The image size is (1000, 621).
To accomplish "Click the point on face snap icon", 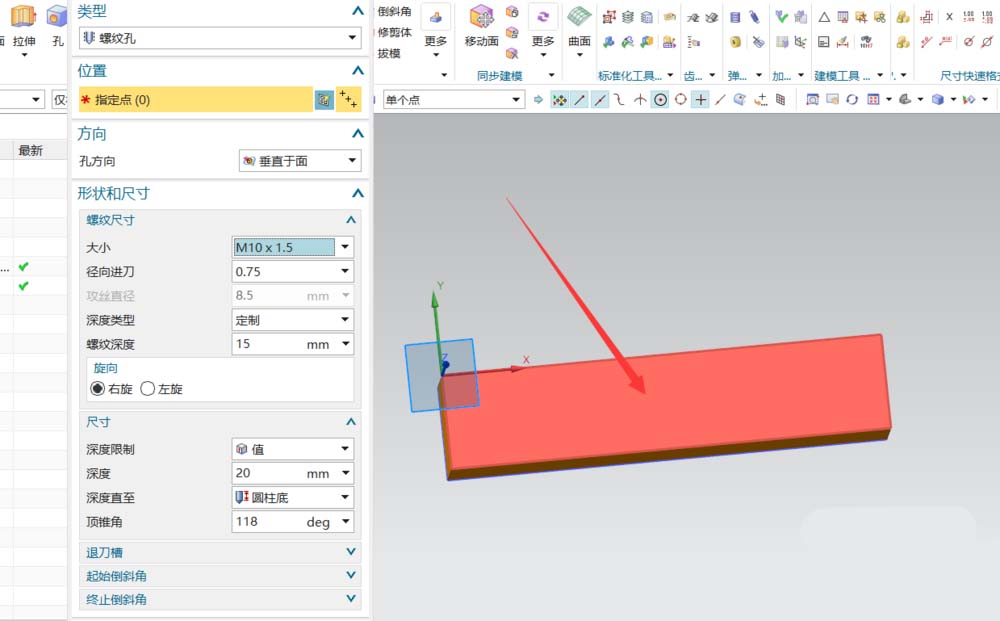I will point(740,99).
